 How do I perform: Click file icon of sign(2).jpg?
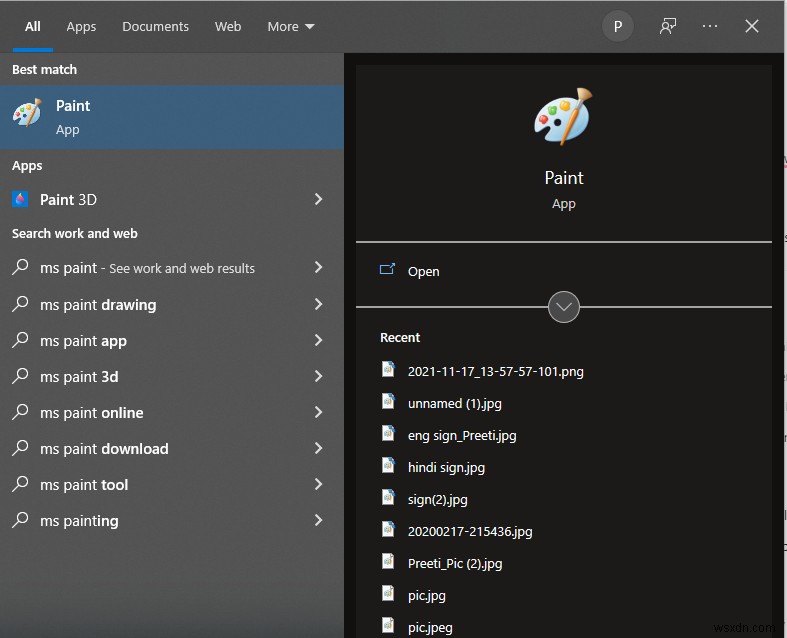388,497
